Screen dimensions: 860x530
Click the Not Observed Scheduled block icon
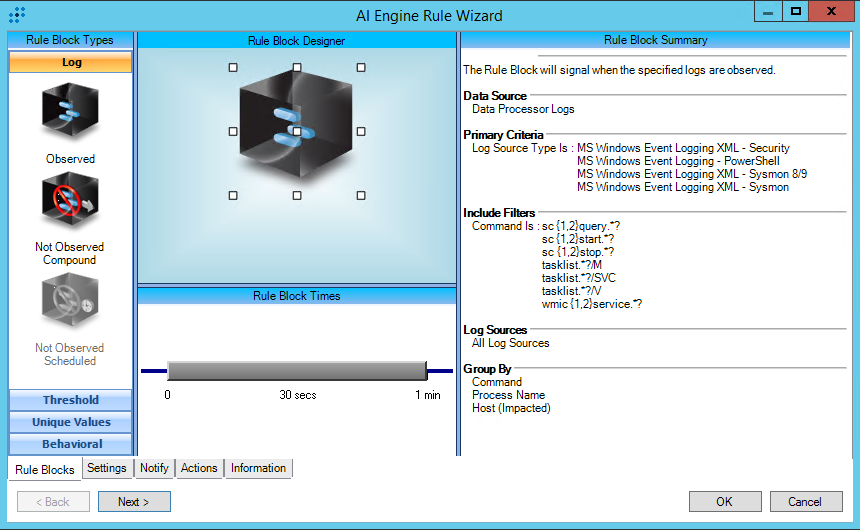click(70, 303)
